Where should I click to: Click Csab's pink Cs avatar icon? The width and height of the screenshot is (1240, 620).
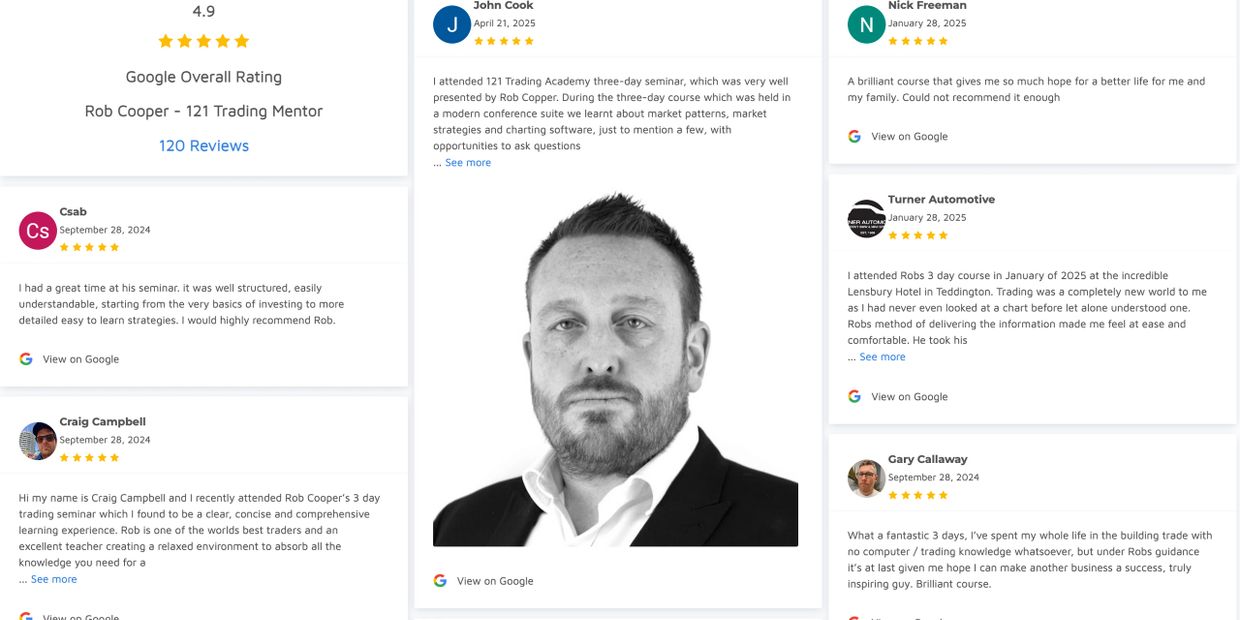(x=38, y=231)
